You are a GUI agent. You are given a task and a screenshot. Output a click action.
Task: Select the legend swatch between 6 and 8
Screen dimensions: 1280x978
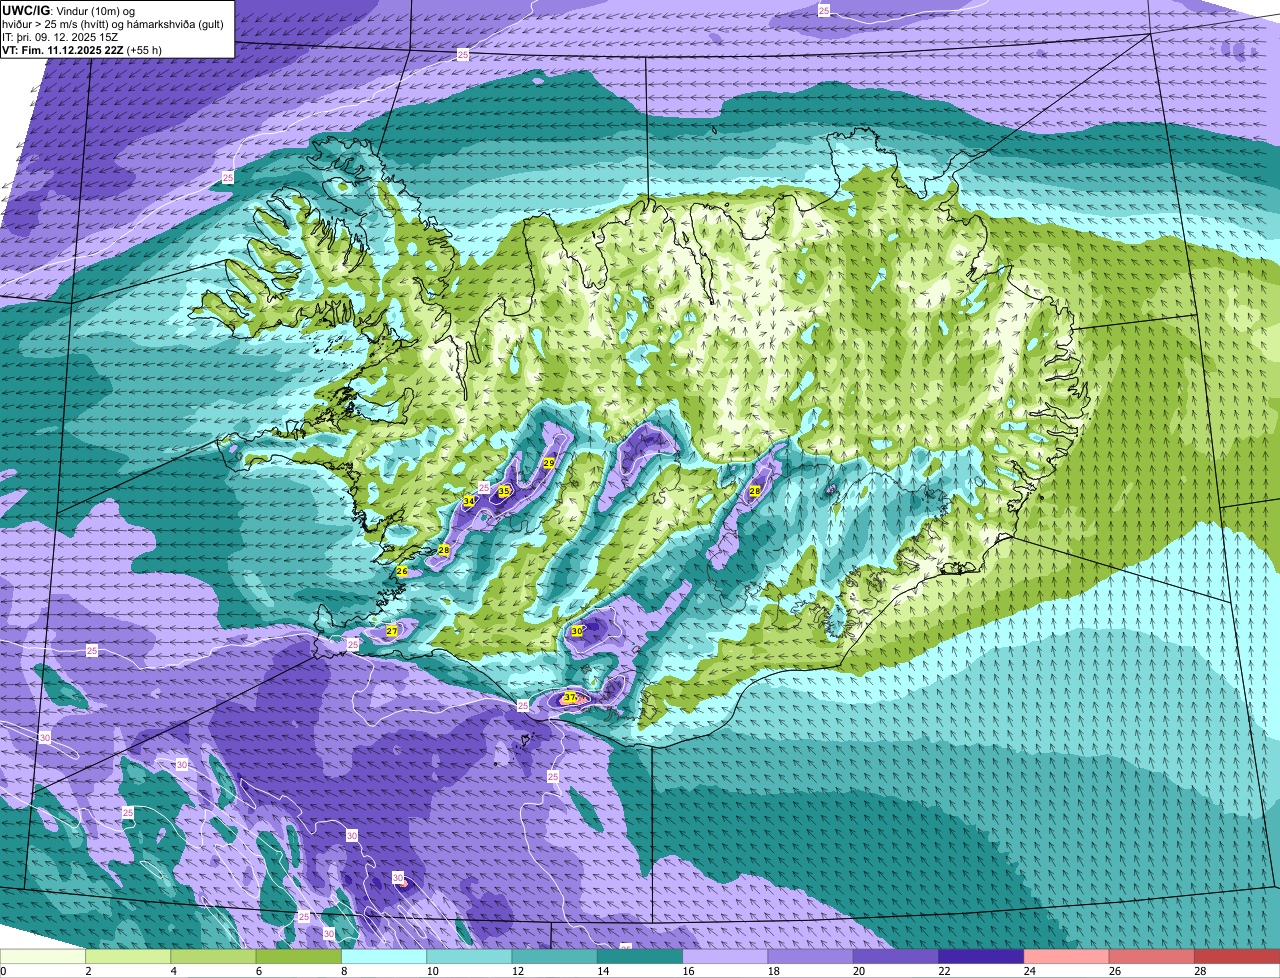[299, 957]
